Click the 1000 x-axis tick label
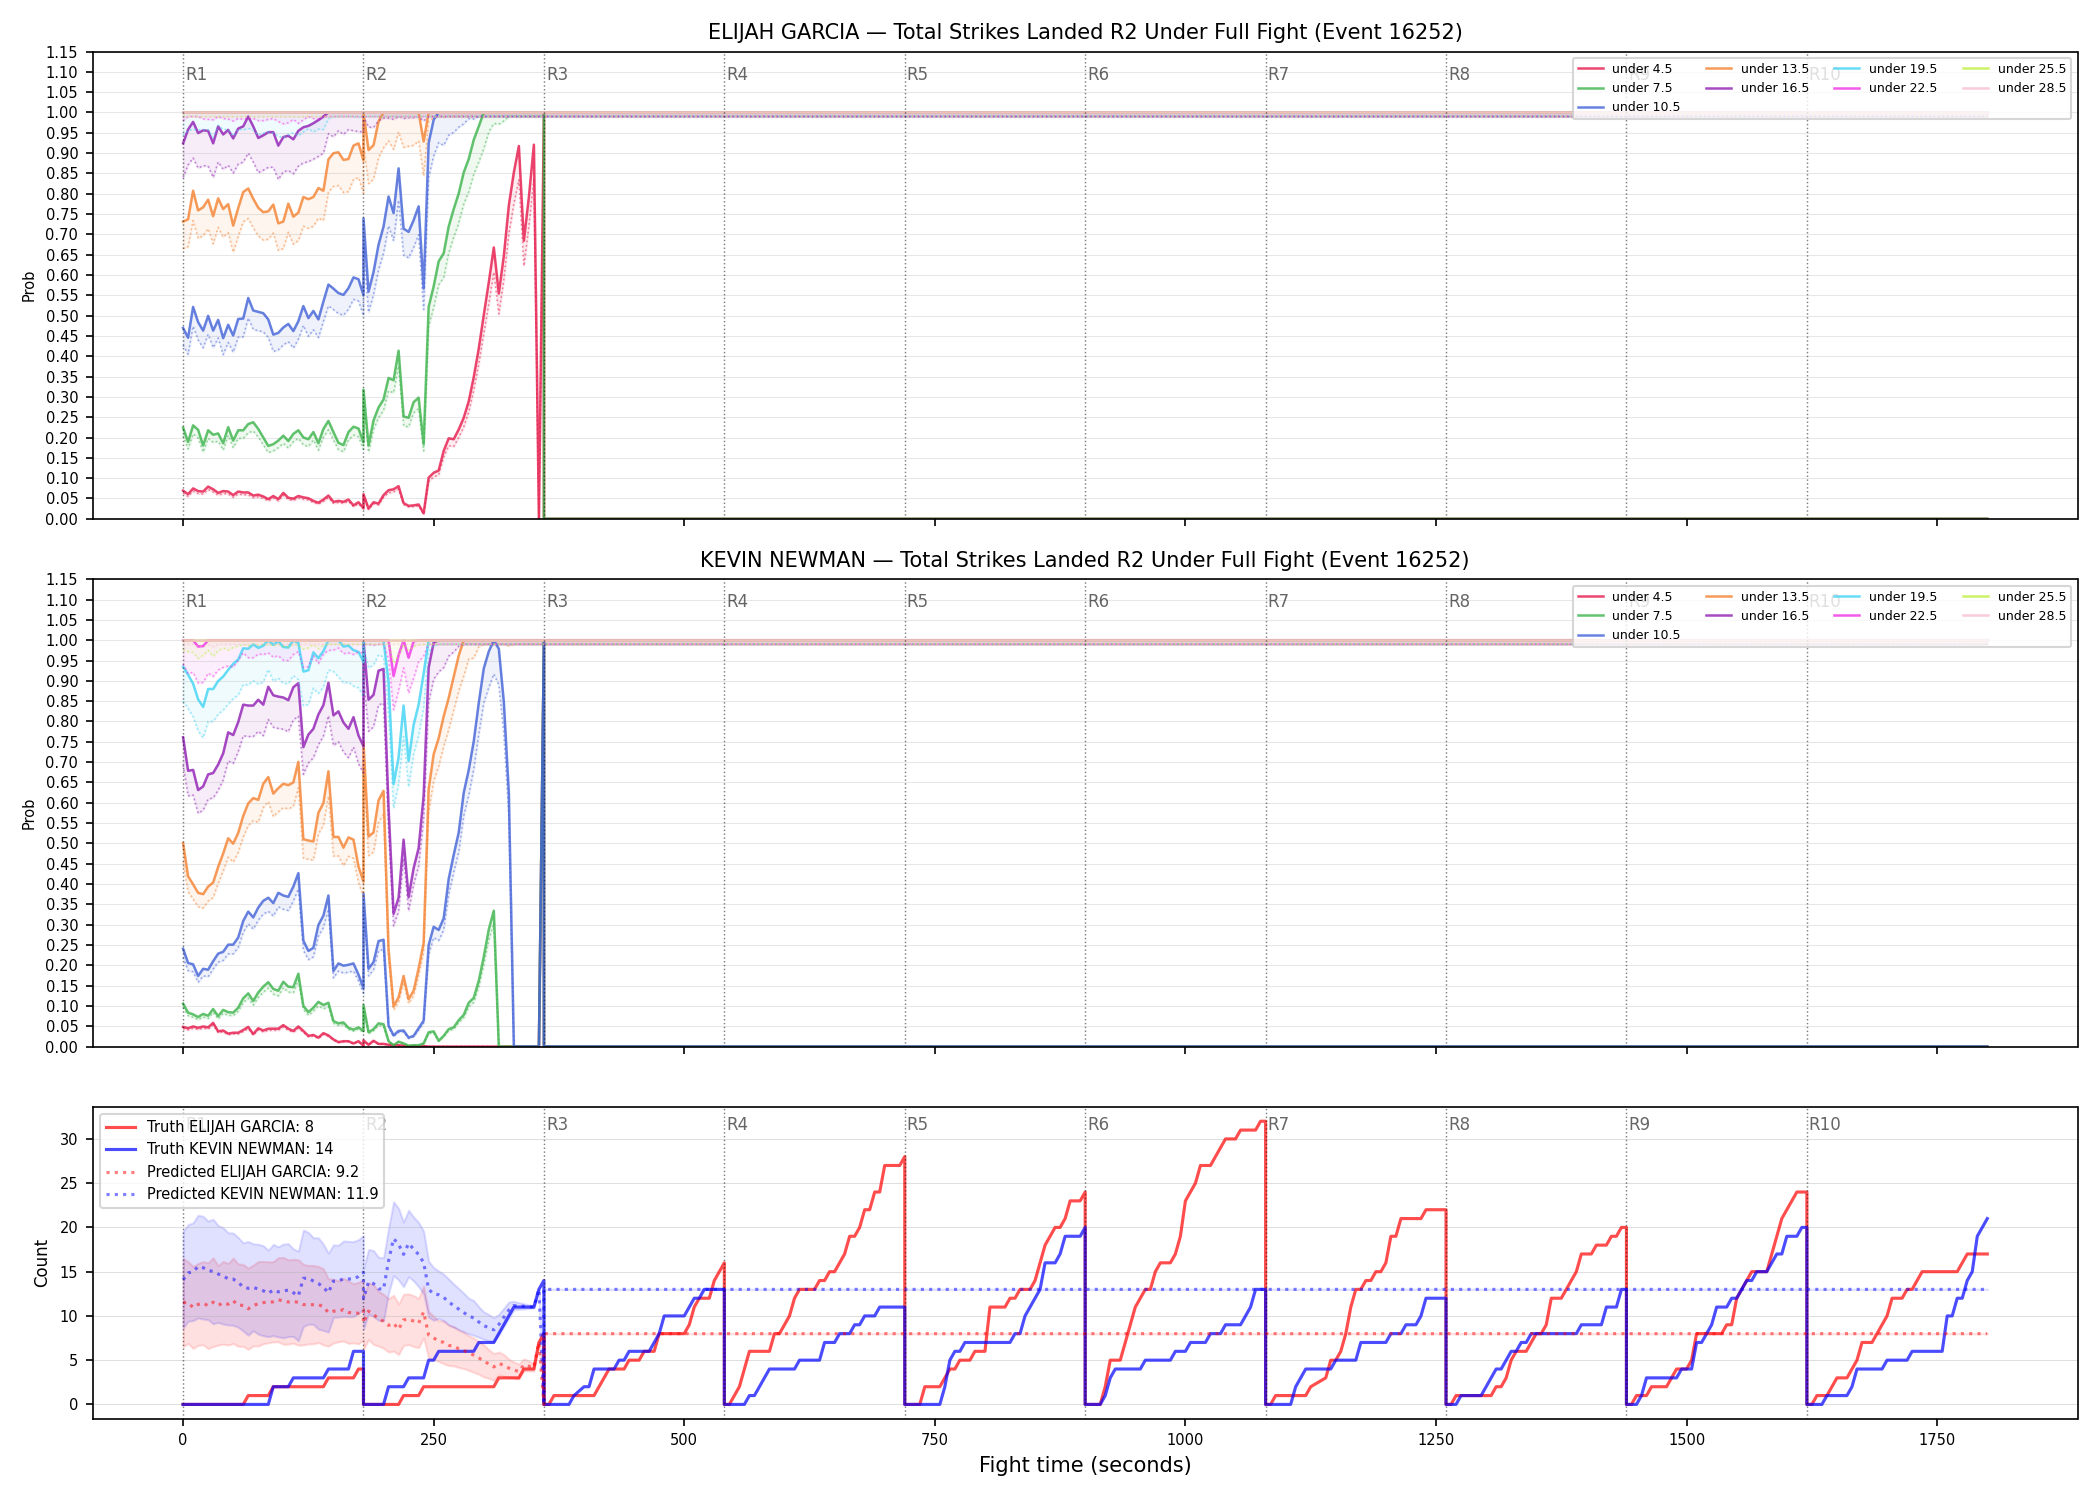 pyautogui.click(x=1185, y=1440)
